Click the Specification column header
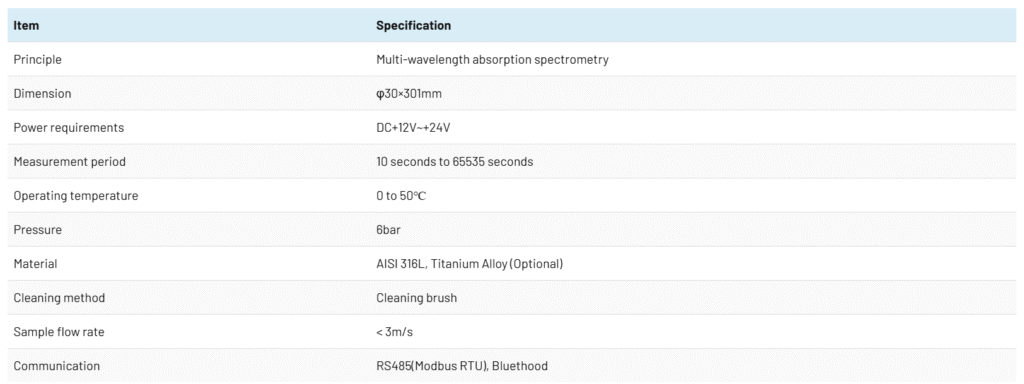 pyautogui.click(x=413, y=26)
